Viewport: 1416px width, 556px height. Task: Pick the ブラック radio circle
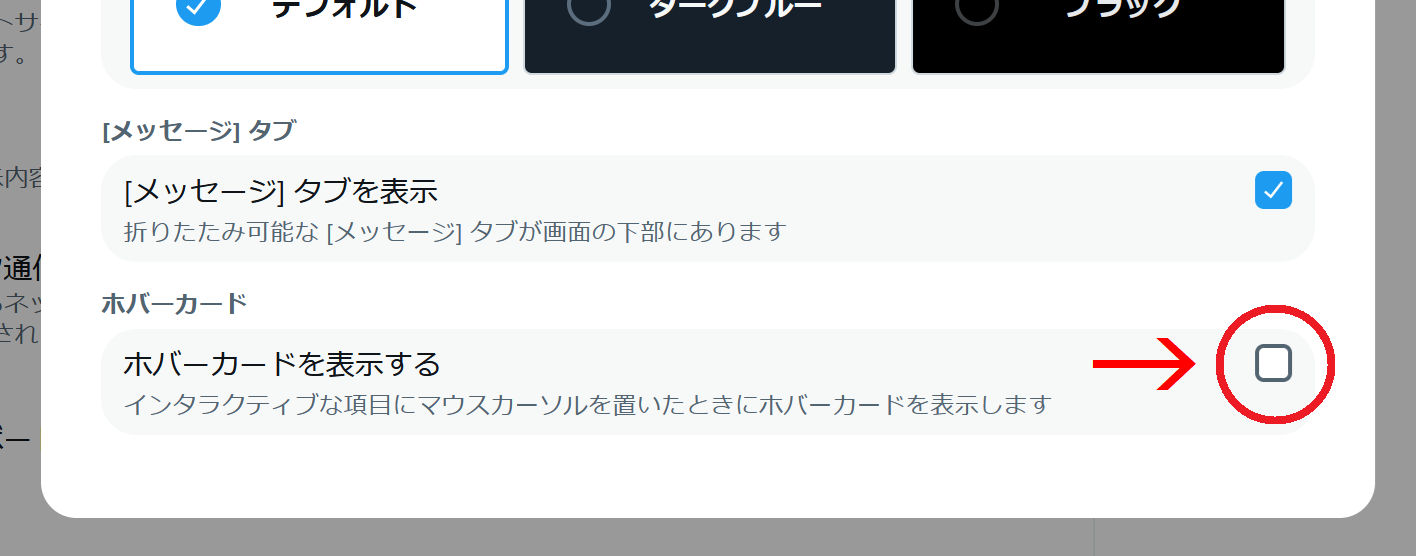pyautogui.click(x=976, y=8)
